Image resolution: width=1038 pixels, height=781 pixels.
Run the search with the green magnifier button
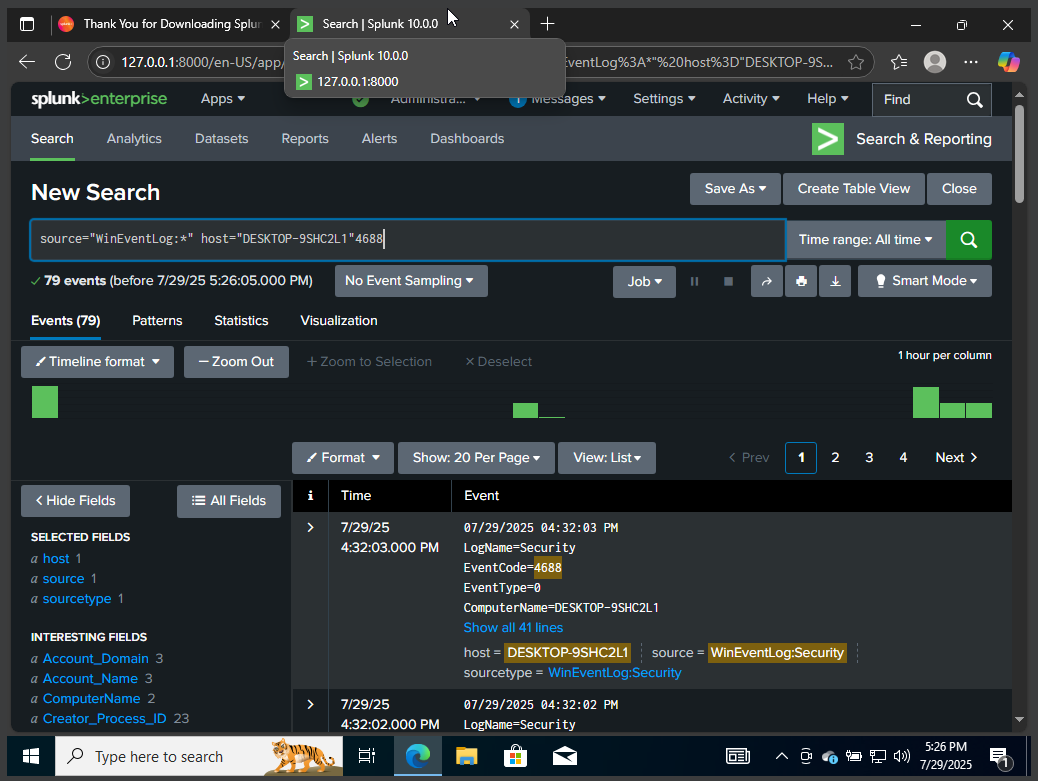pos(968,240)
